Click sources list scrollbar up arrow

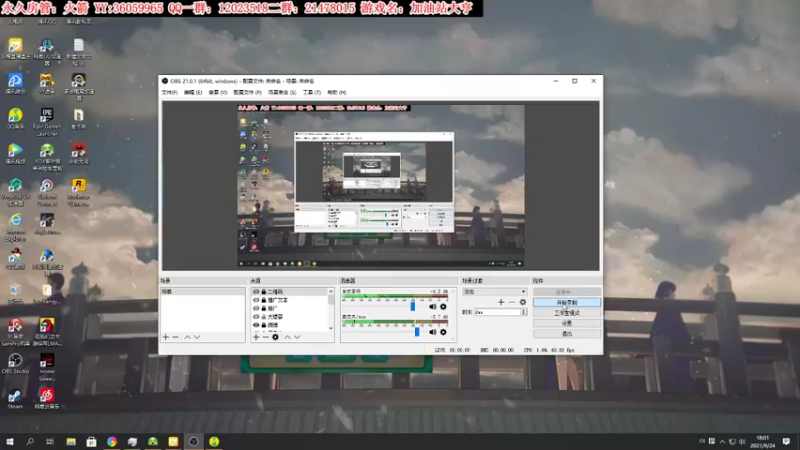pos(331,291)
